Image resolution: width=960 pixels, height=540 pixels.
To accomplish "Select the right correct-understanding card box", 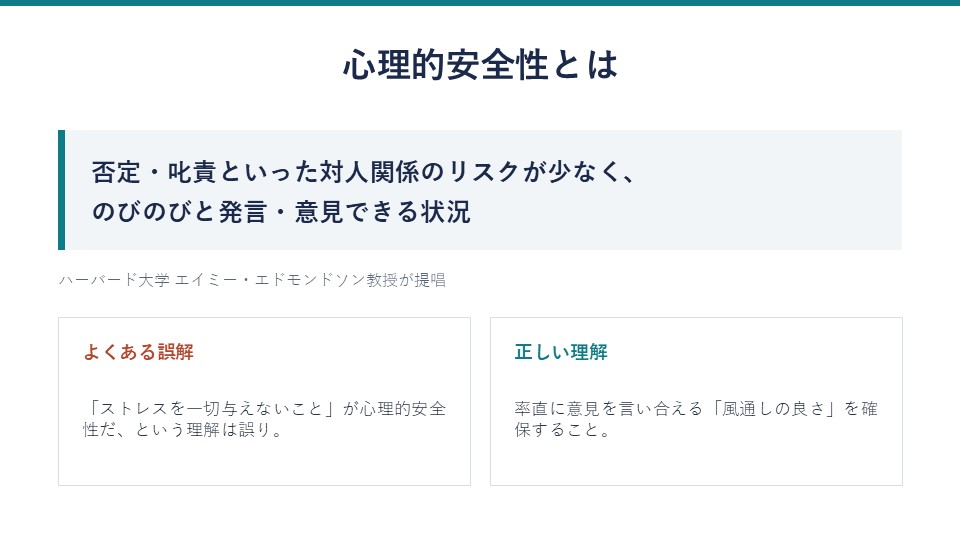I will (696, 402).
